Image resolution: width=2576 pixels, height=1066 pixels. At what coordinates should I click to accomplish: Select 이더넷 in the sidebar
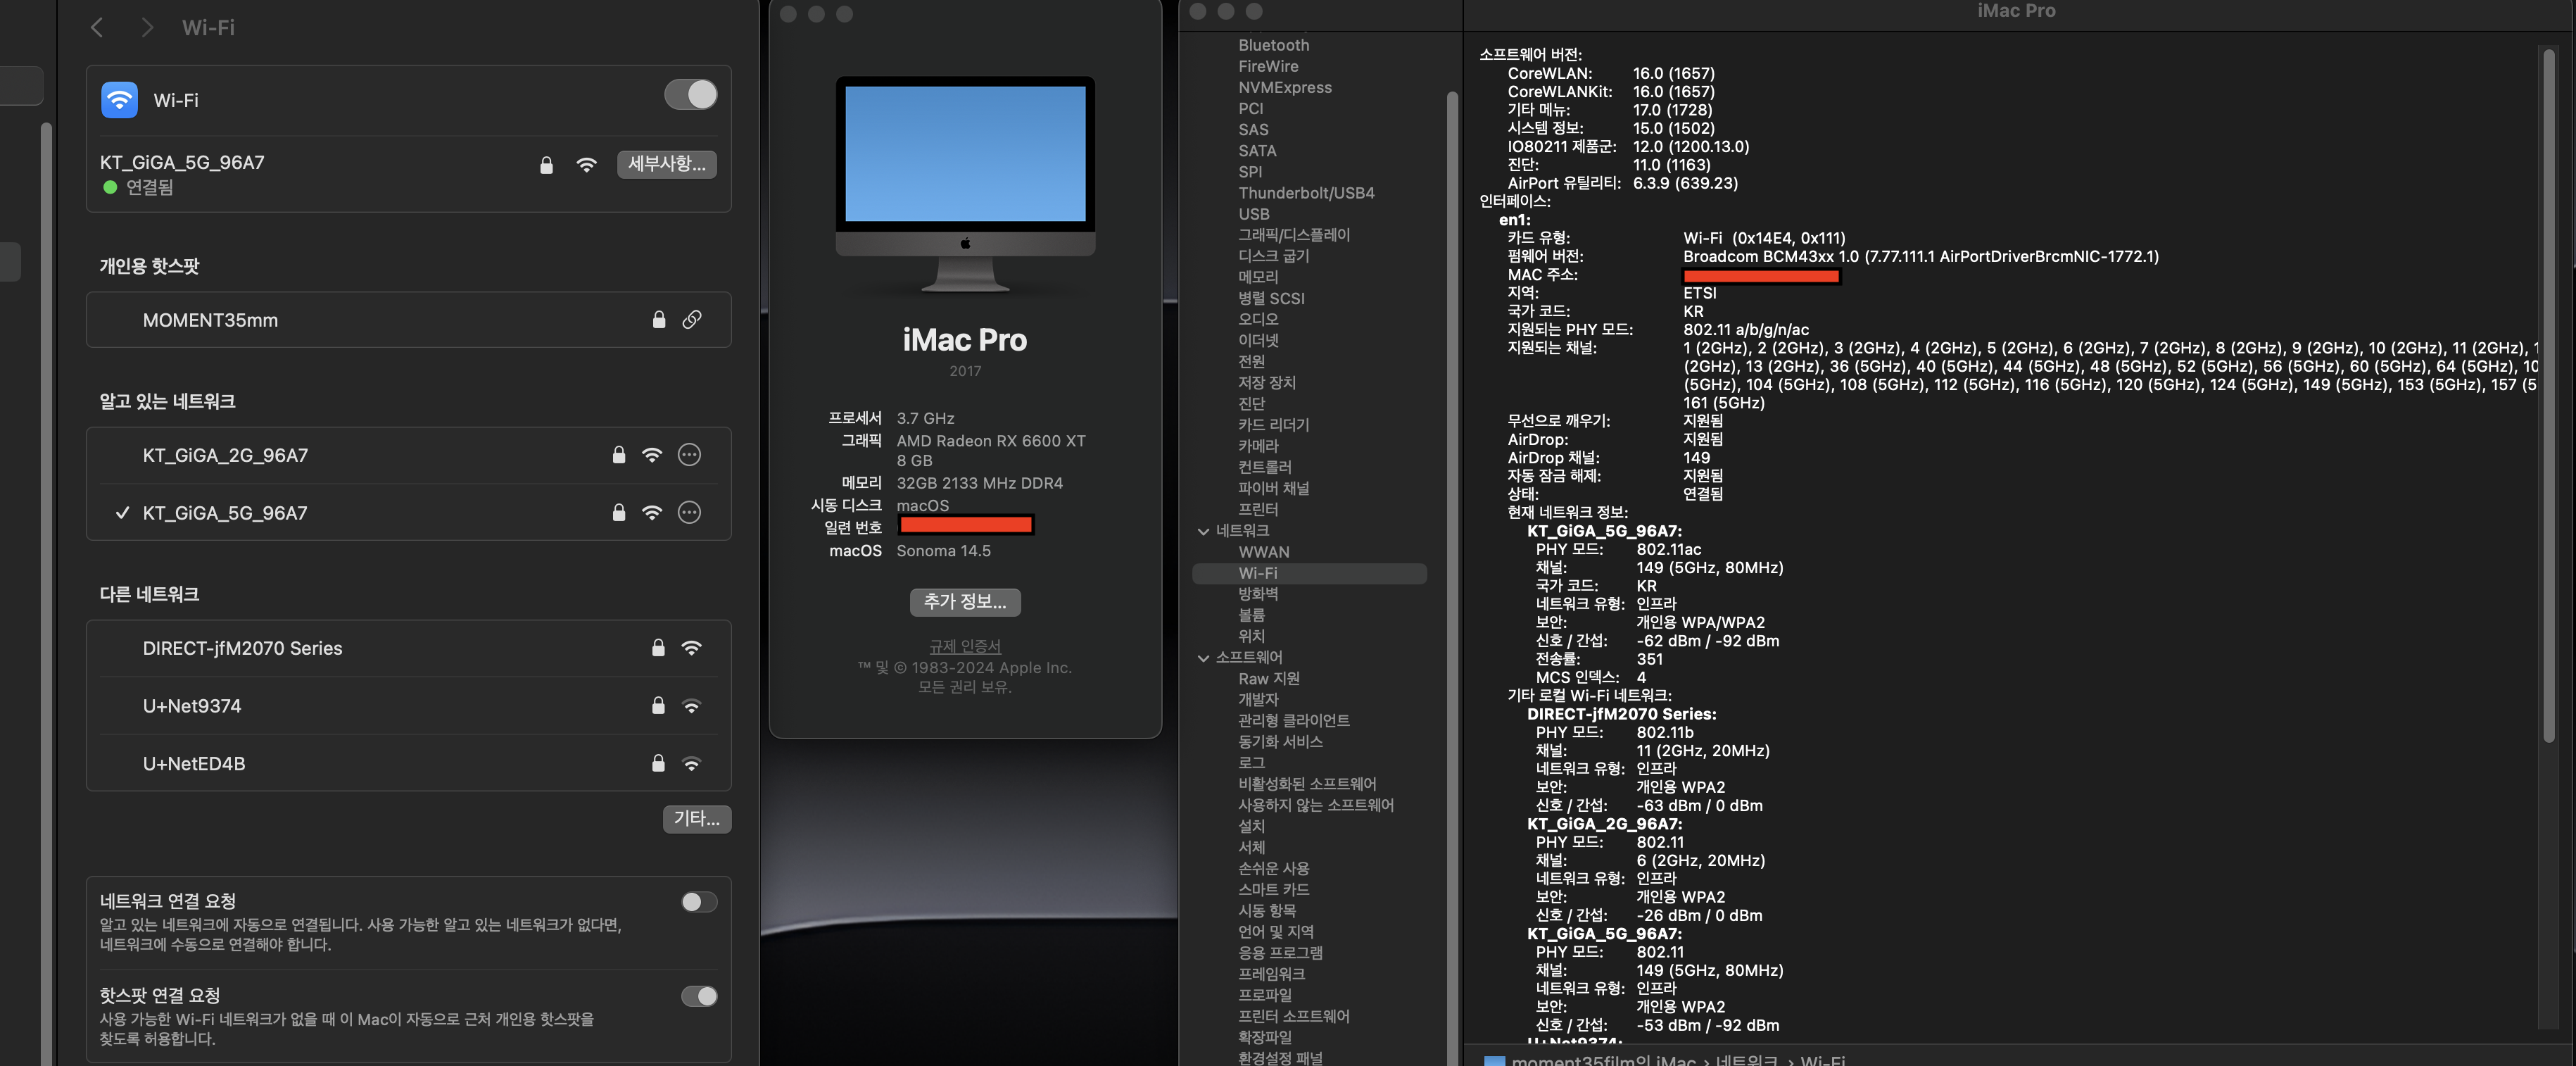[x=1258, y=341]
